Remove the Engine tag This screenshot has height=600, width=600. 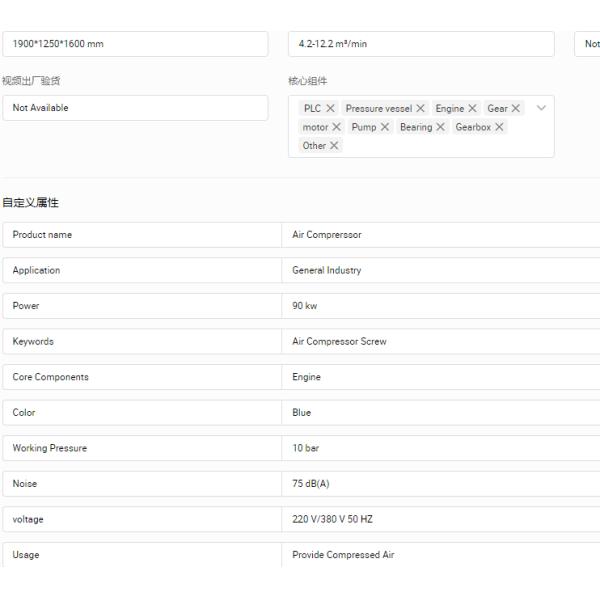pyautogui.click(x=472, y=108)
